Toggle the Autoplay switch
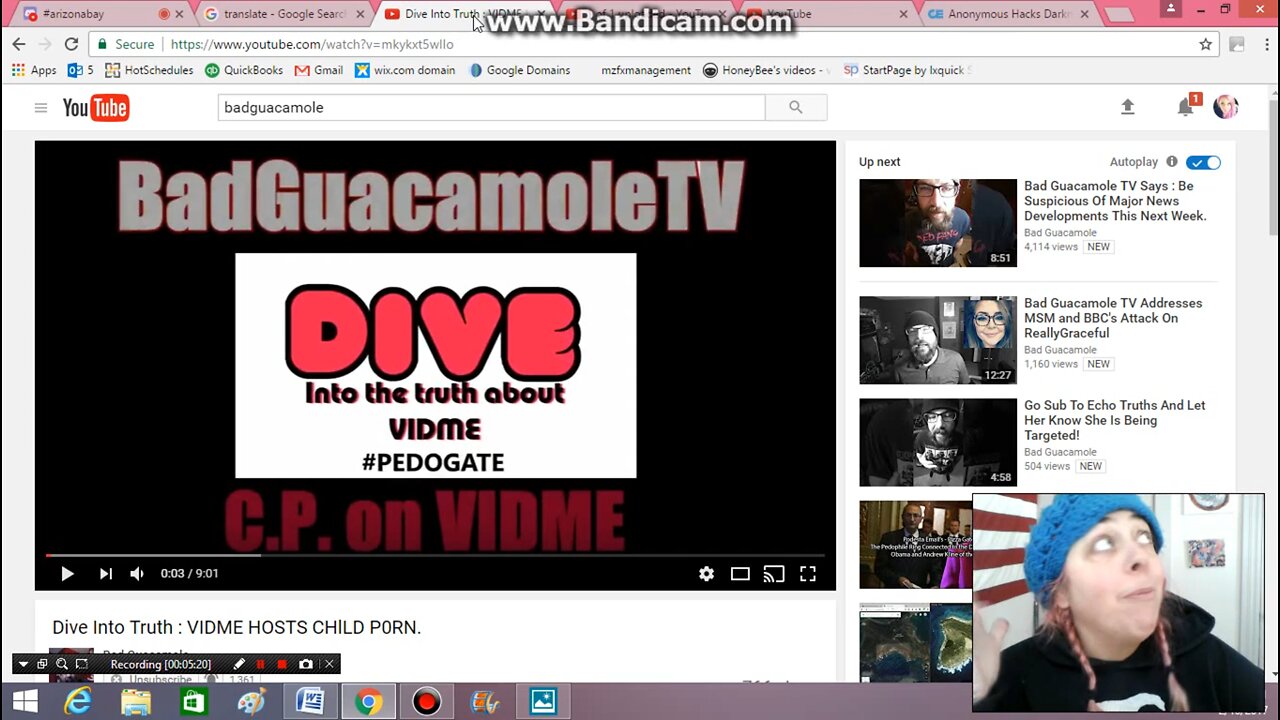The width and height of the screenshot is (1280, 720). [x=1203, y=162]
